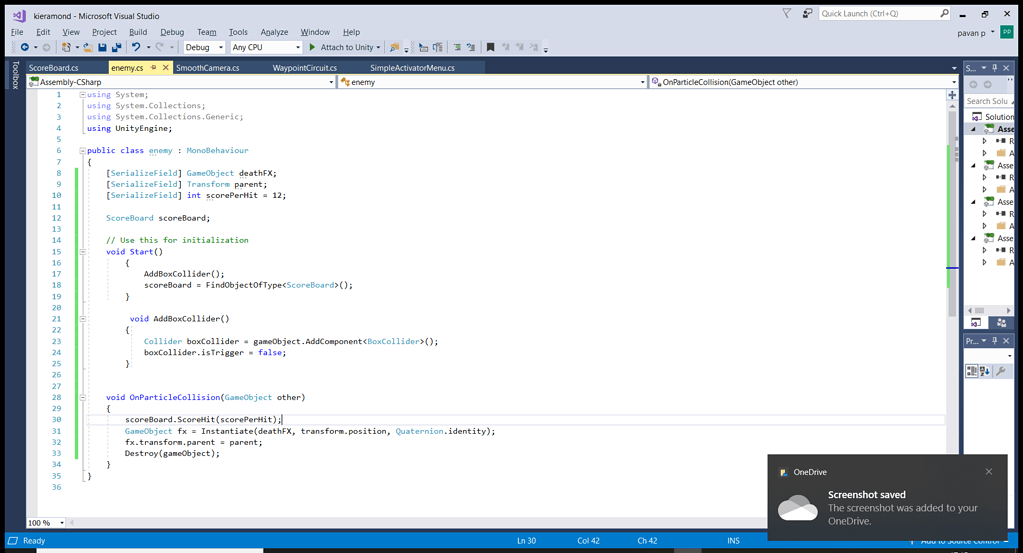Click the Save All toolbar icon
Viewport: 1023px width, 553px height.
coord(116,47)
